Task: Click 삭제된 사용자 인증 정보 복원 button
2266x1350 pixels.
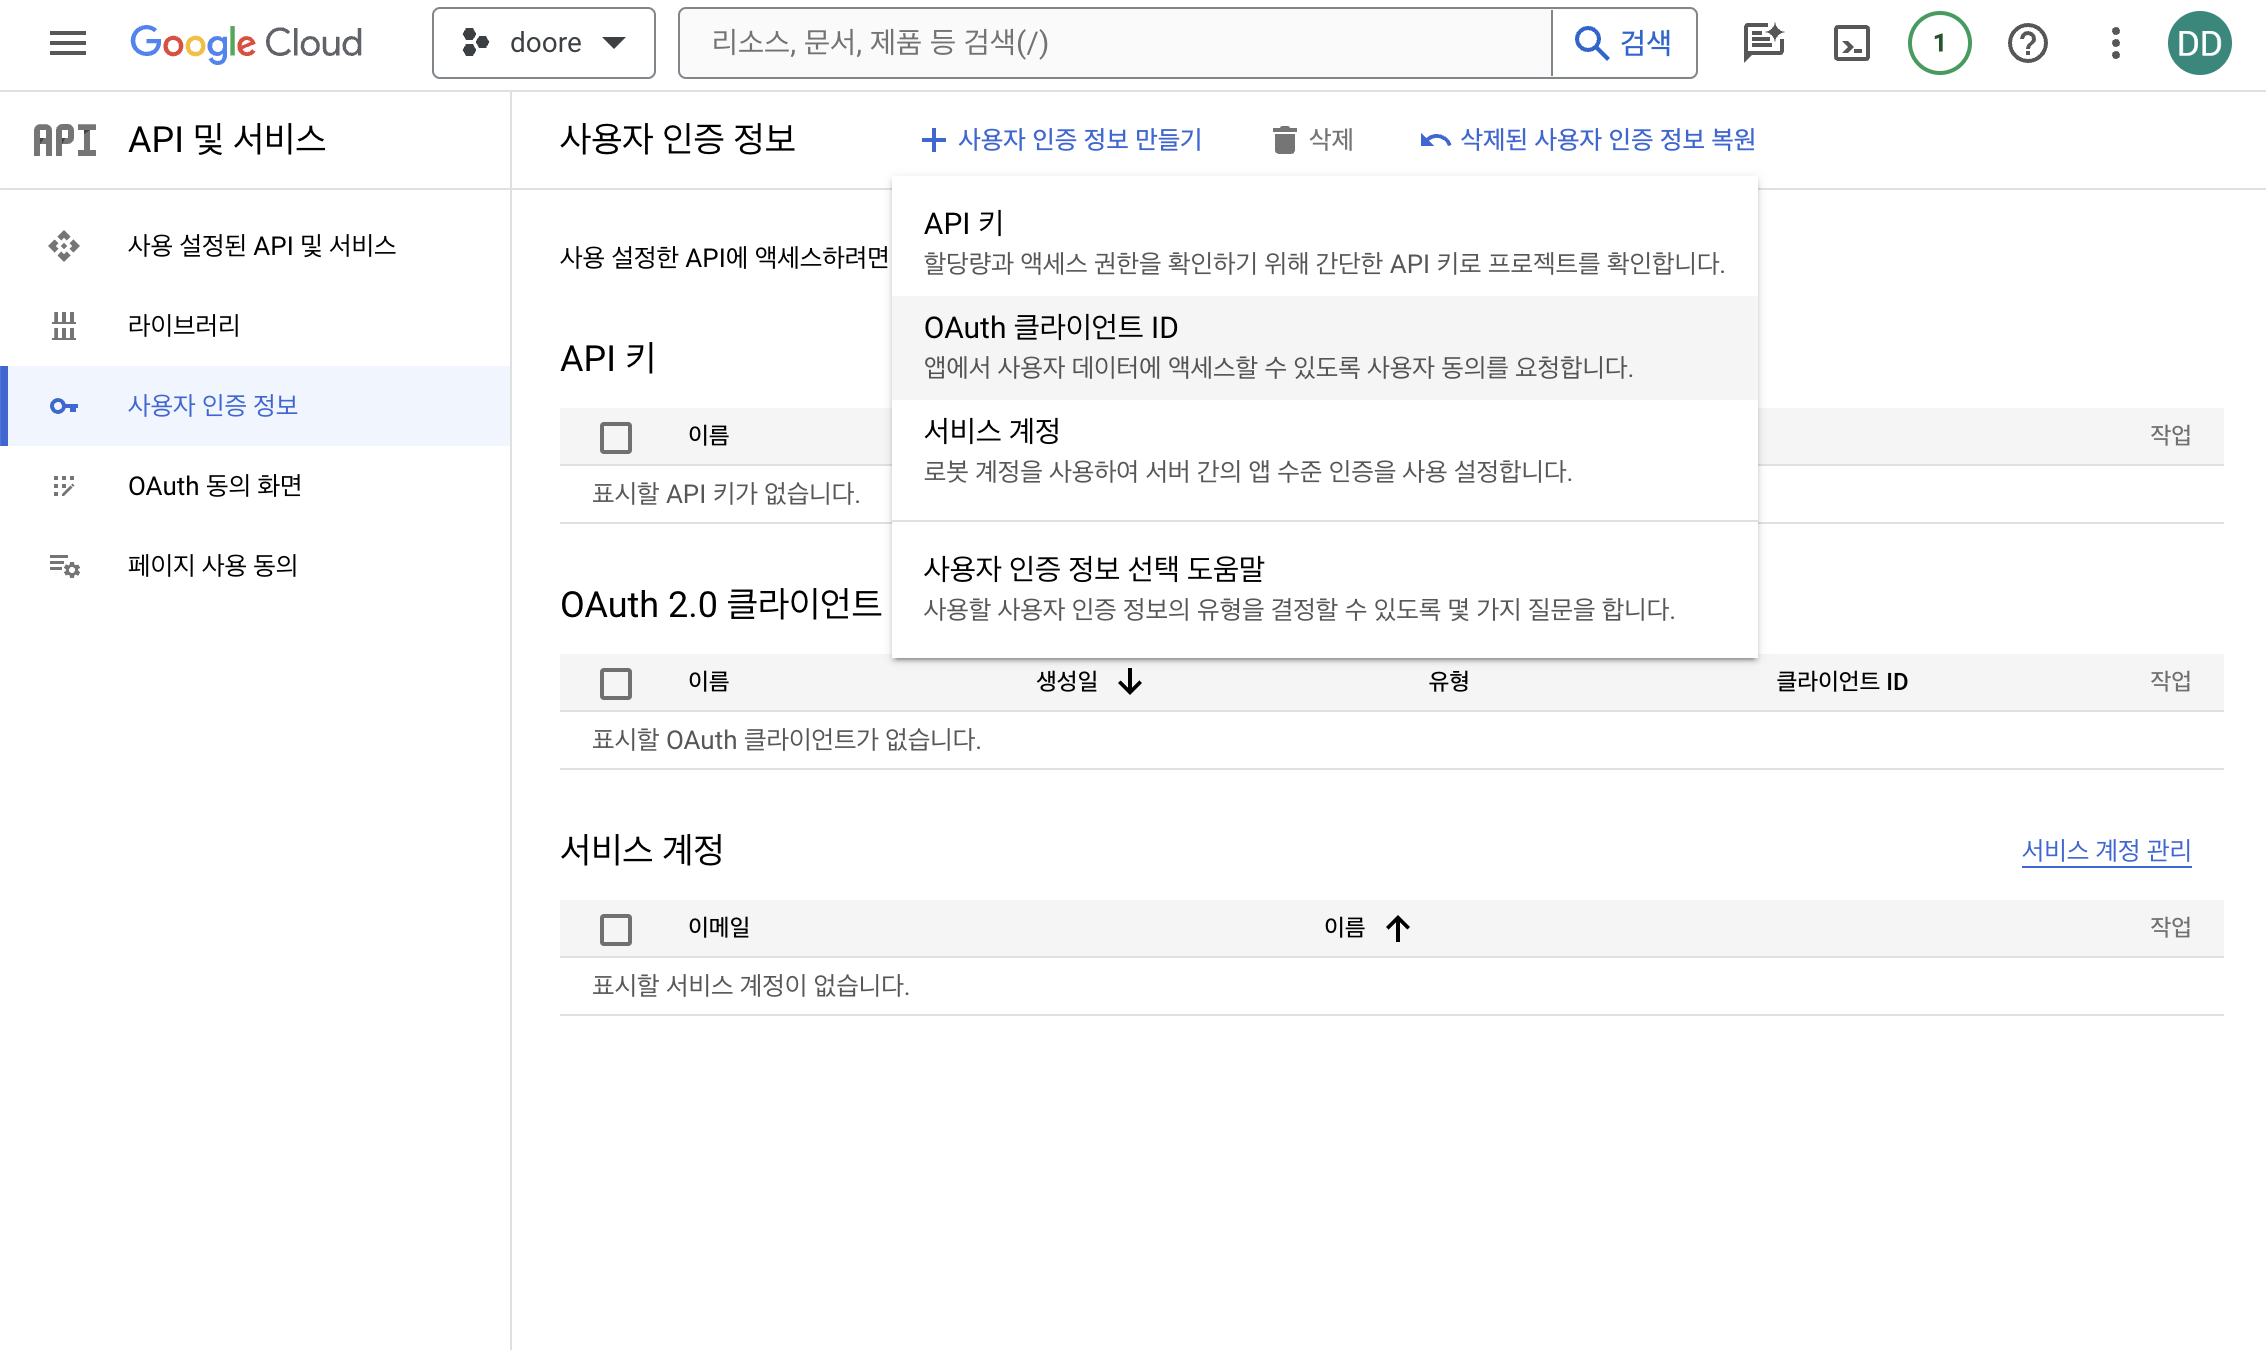Action: (x=1588, y=139)
